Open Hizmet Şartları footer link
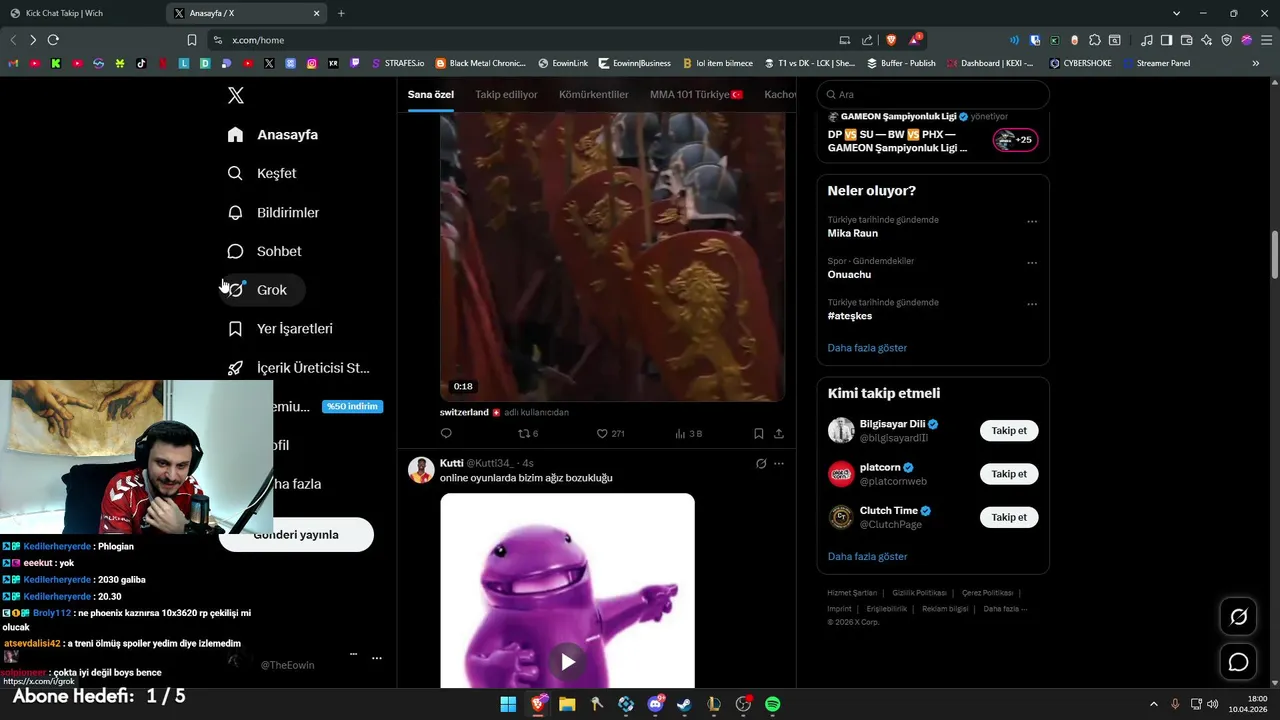Viewport: 1280px width, 720px height. [852, 593]
